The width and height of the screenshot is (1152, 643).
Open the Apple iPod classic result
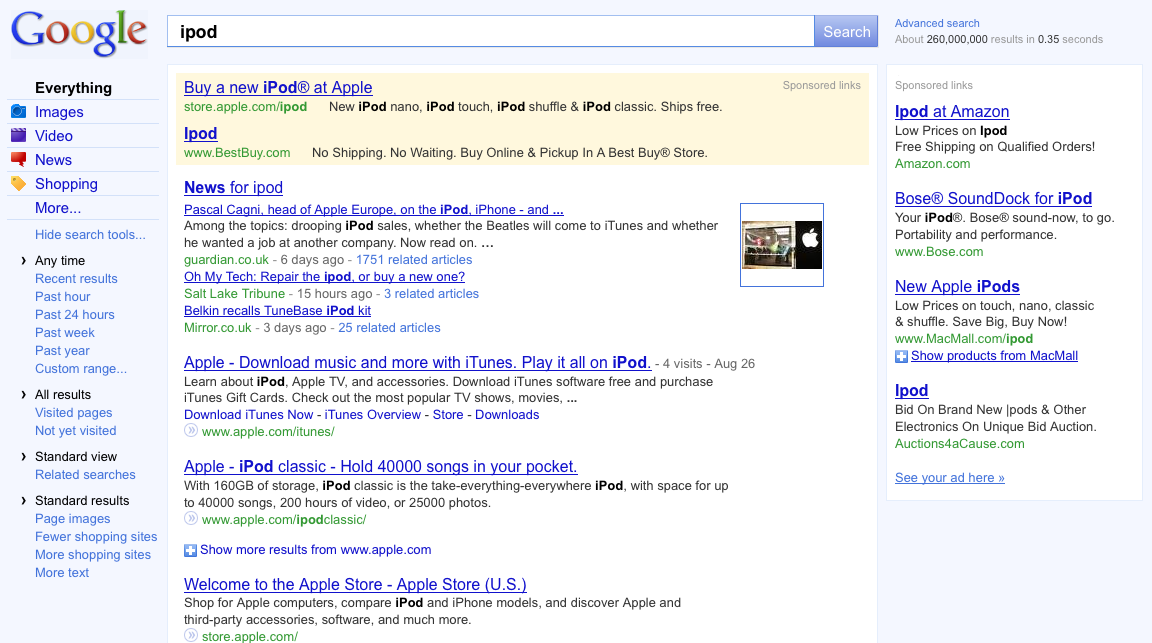381,467
